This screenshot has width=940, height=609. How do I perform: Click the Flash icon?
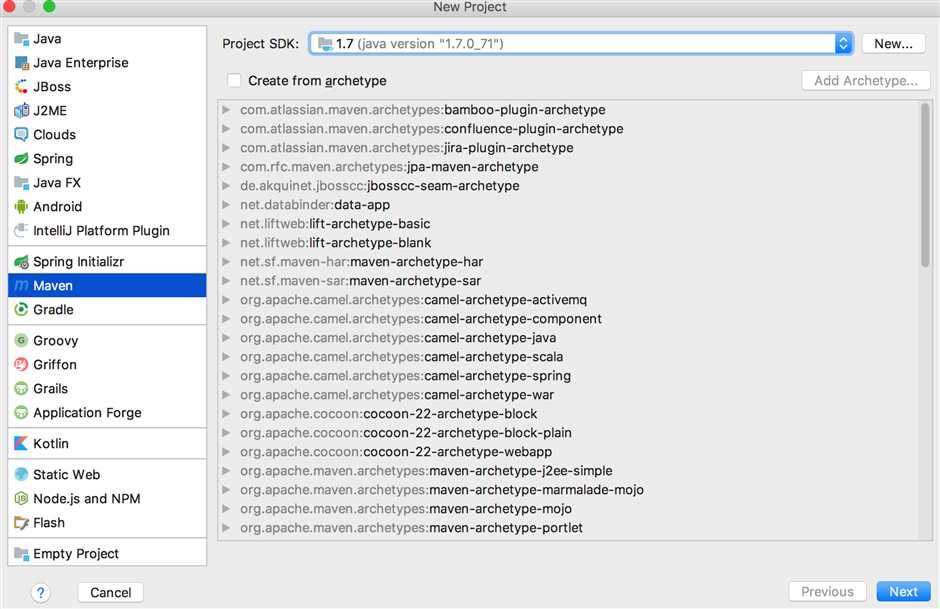pos(21,523)
